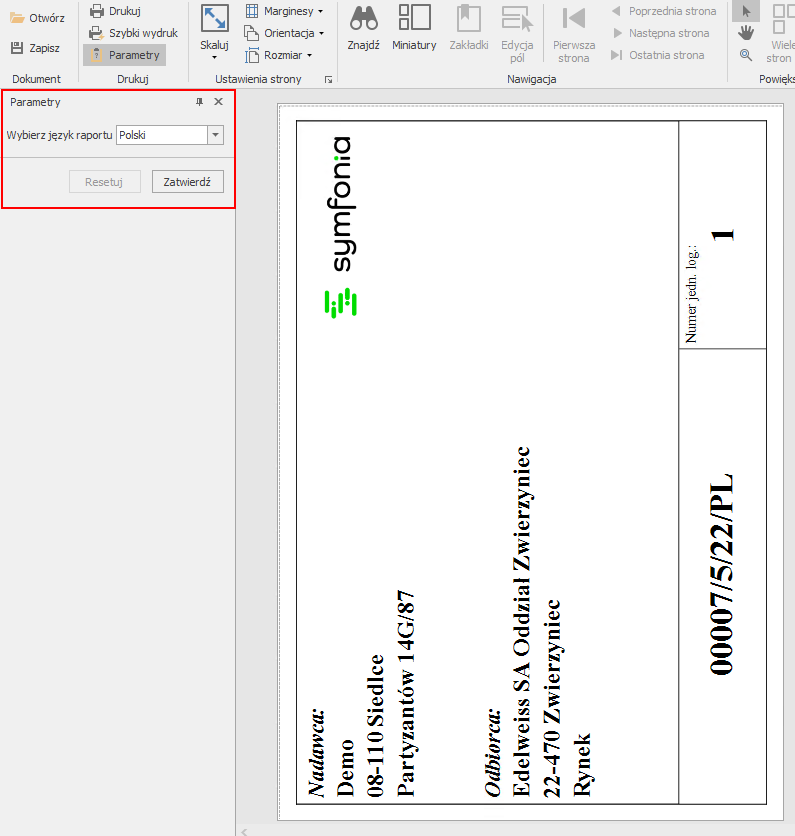Open the Skaluj scaling options
This screenshot has width=795, height=836.
tap(214, 32)
